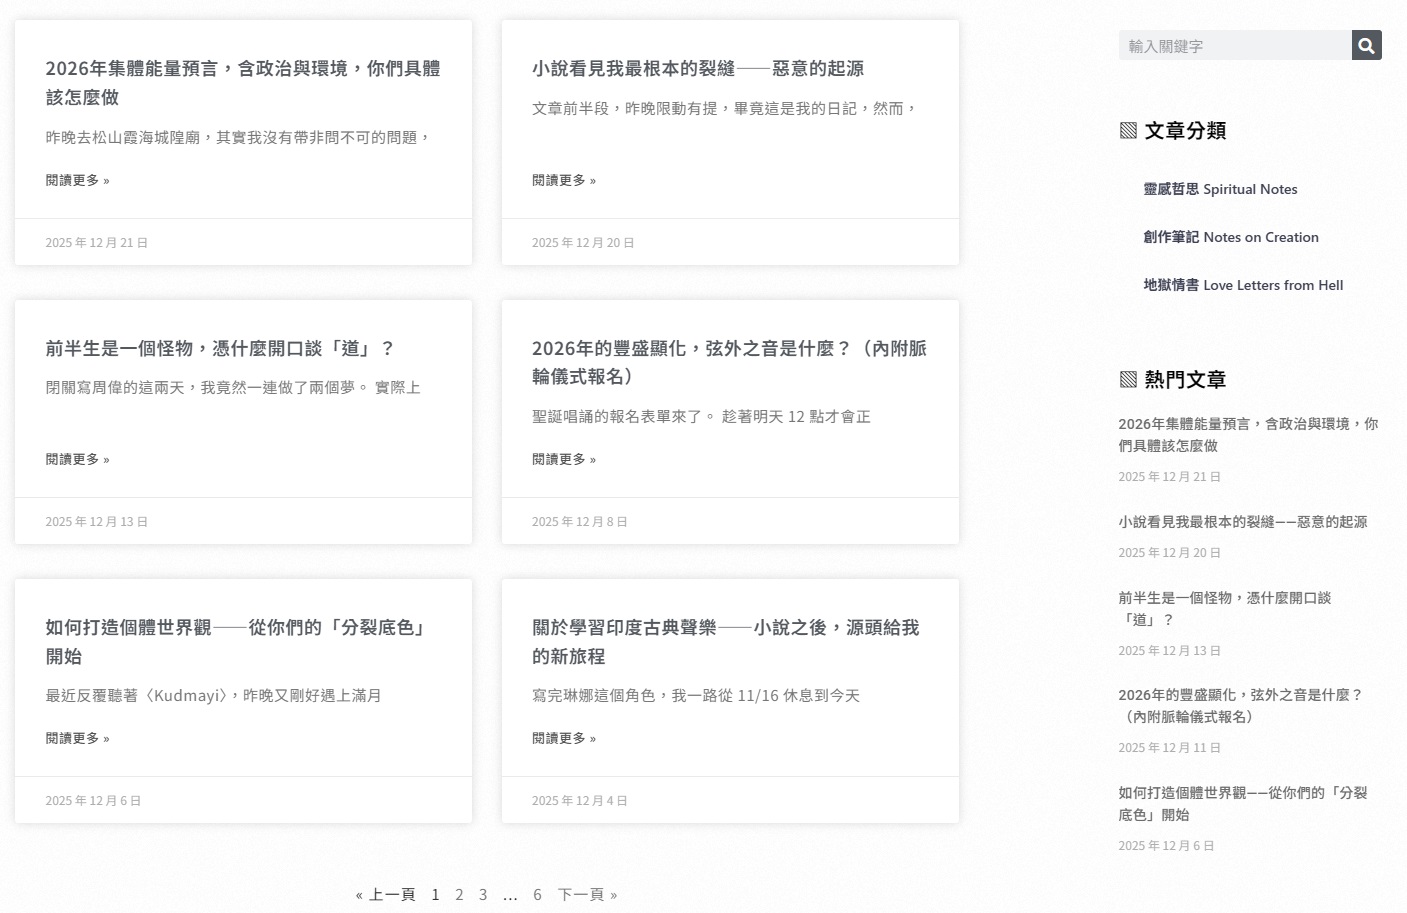Open the 地獄情書 Love Letters from Hell category
The height and width of the screenshot is (913, 1407).
point(1240,285)
